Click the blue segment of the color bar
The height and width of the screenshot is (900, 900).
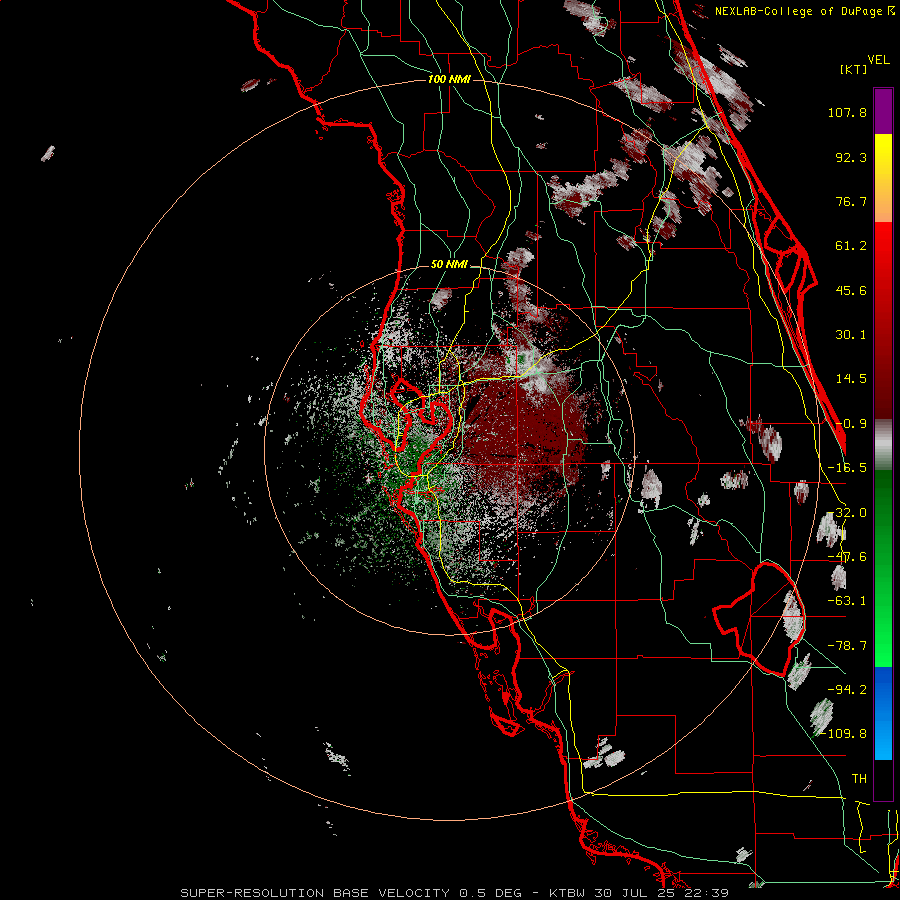pyautogui.click(x=883, y=713)
